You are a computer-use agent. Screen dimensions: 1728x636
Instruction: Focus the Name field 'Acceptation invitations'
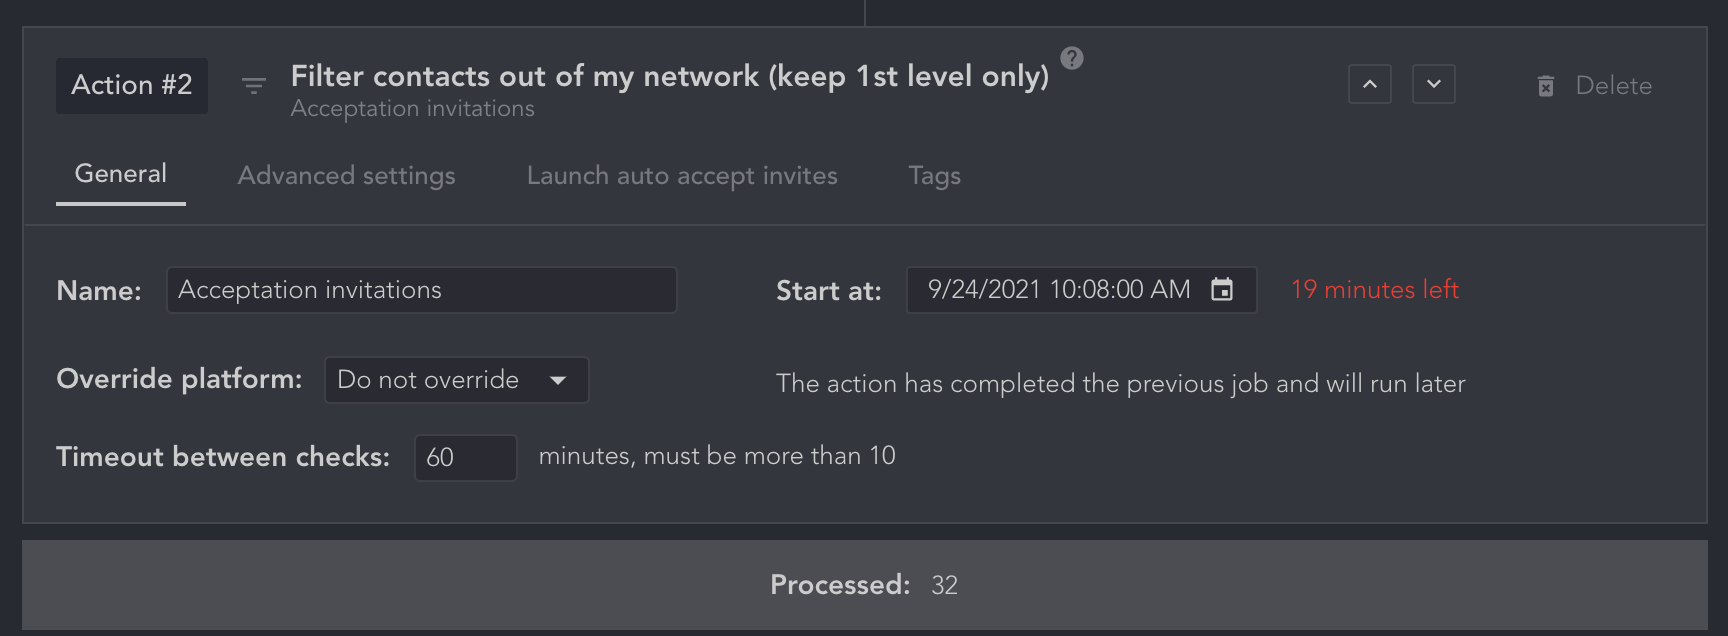coord(421,290)
